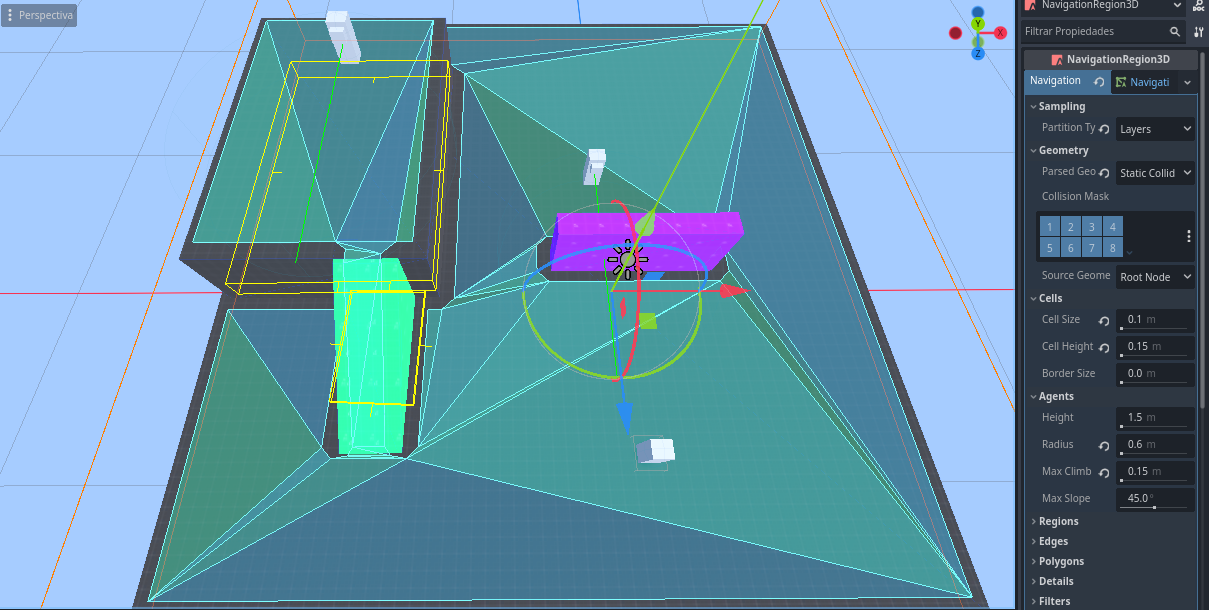
Task: Toggle collision mask layer 1
Action: [1048, 227]
